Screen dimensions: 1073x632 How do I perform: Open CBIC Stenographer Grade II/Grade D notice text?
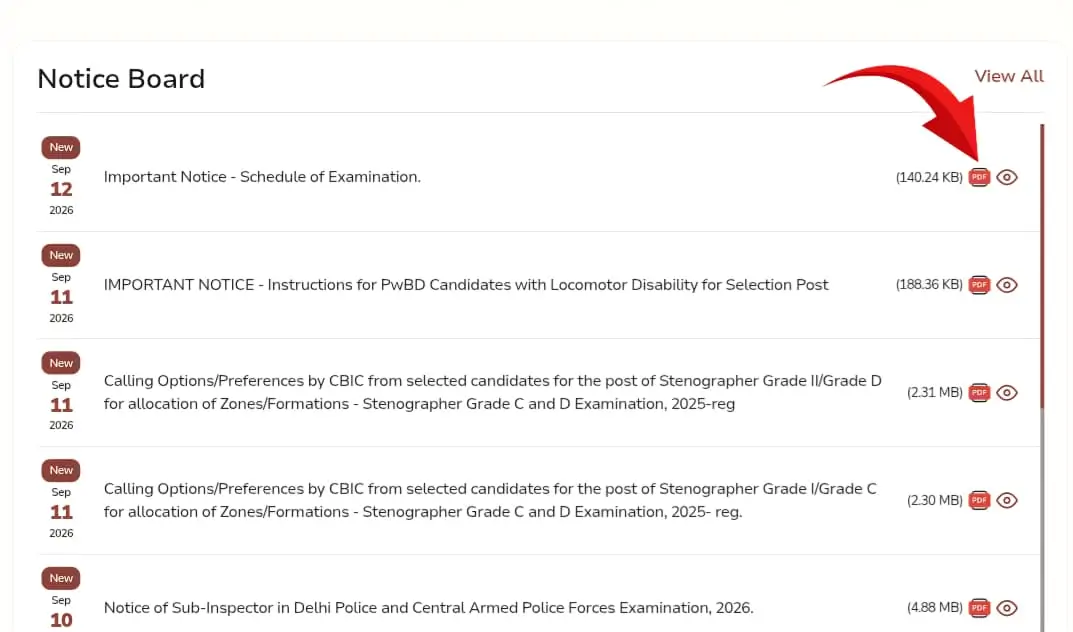pos(493,392)
